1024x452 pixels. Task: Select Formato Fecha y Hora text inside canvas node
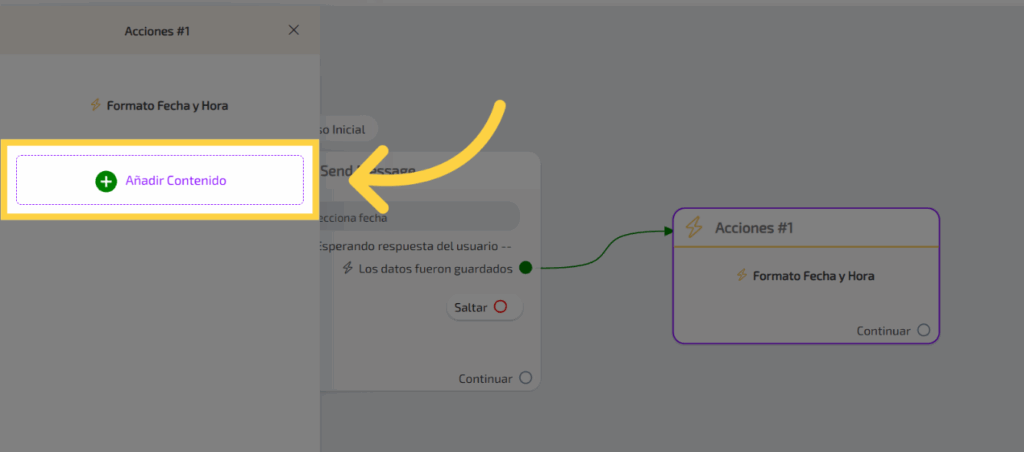[x=813, y=275]
